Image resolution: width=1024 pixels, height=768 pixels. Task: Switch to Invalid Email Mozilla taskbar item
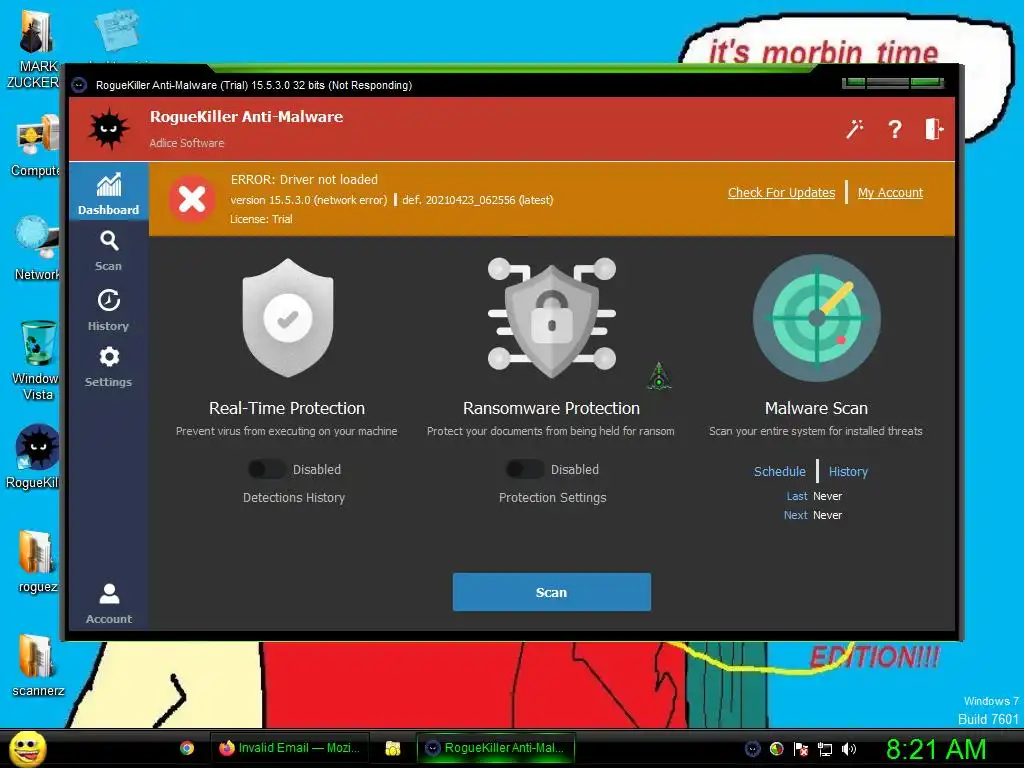289,748
